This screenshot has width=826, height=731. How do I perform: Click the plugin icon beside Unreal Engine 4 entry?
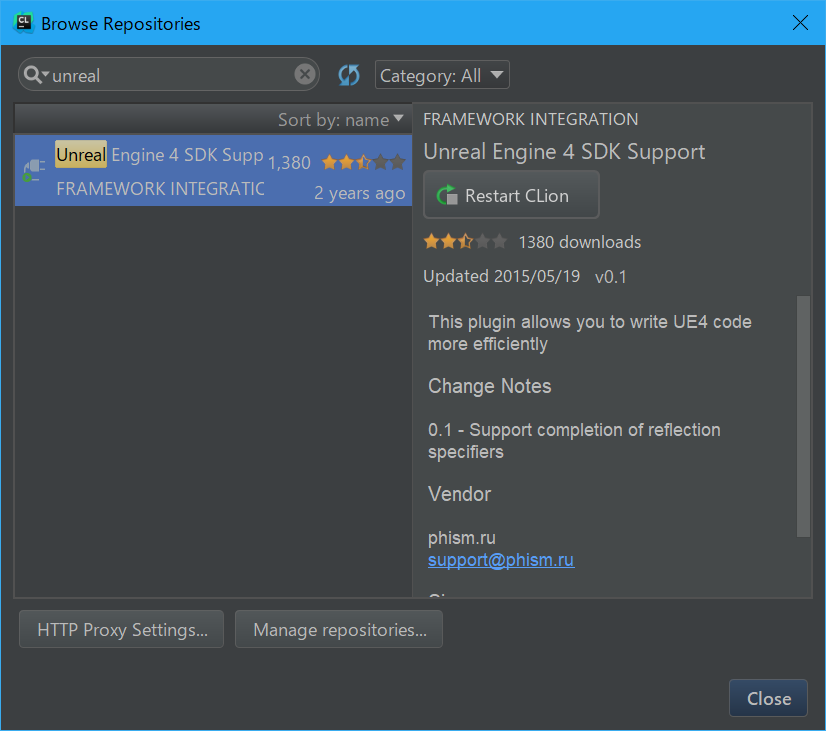(34, 171)
